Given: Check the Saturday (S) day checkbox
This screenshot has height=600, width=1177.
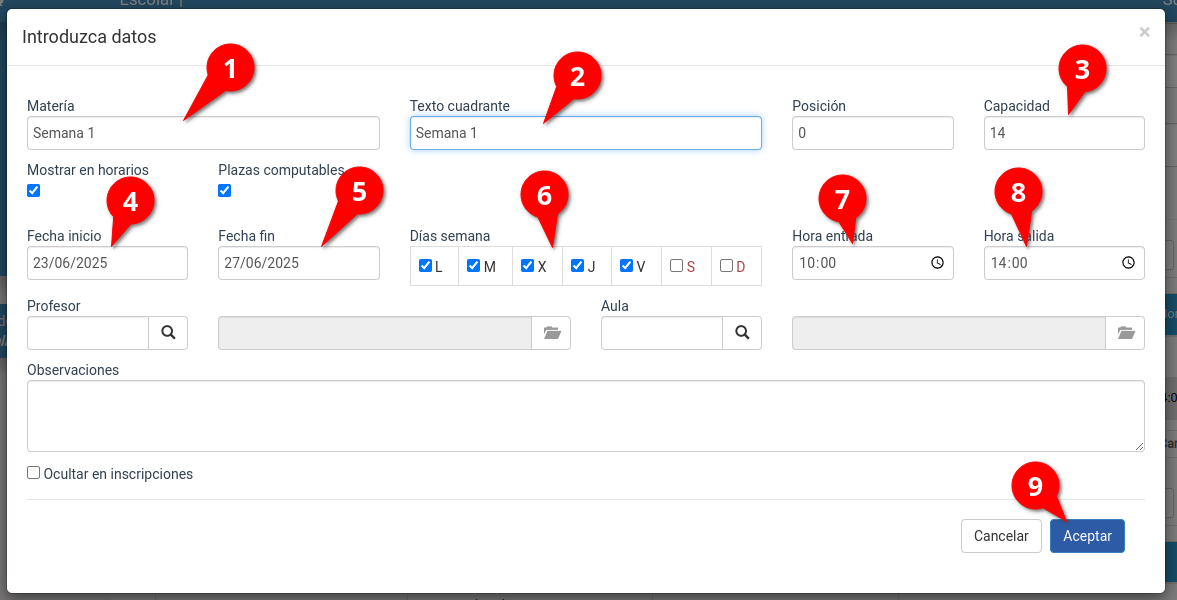Looking at the screenshot, I should point(677,266).
